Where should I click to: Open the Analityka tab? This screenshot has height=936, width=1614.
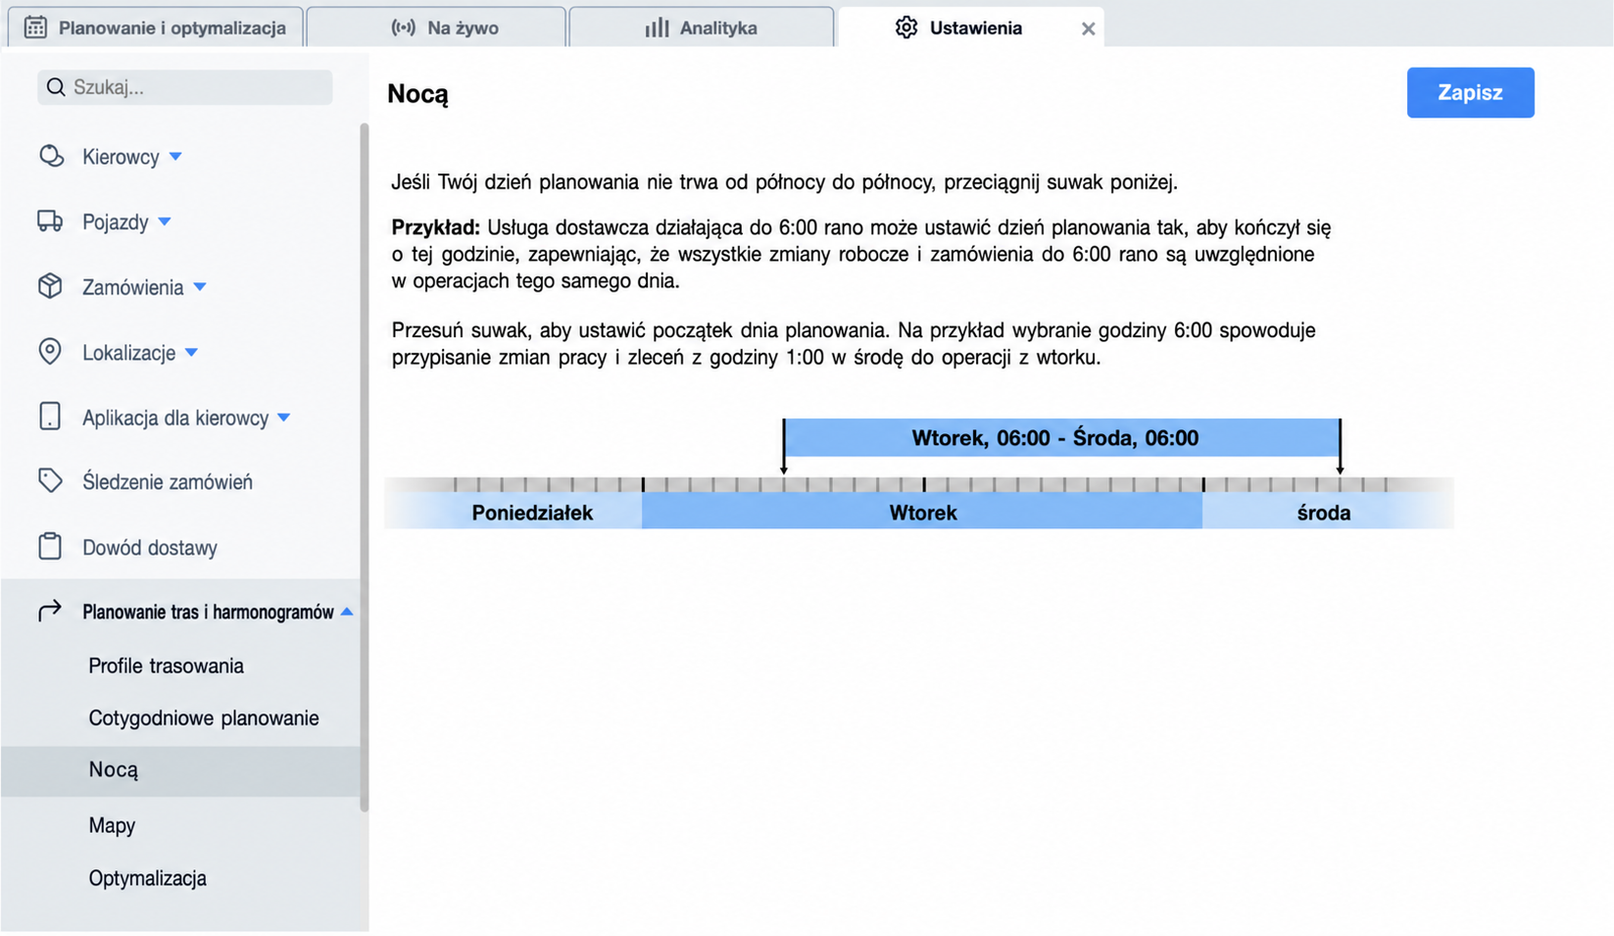pos(701,27)
